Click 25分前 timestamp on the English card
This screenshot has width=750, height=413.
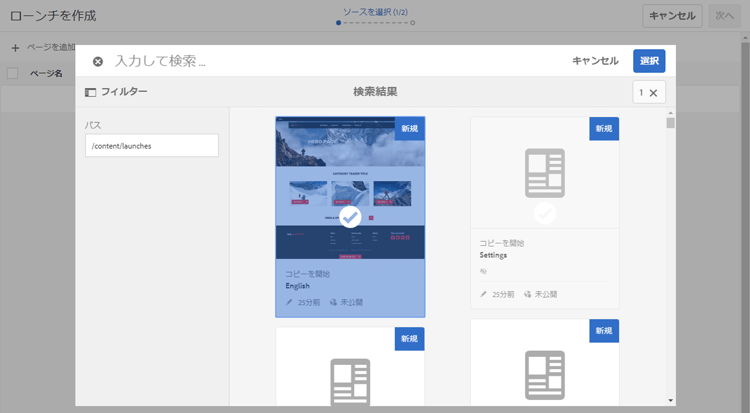tap(309, 302)
